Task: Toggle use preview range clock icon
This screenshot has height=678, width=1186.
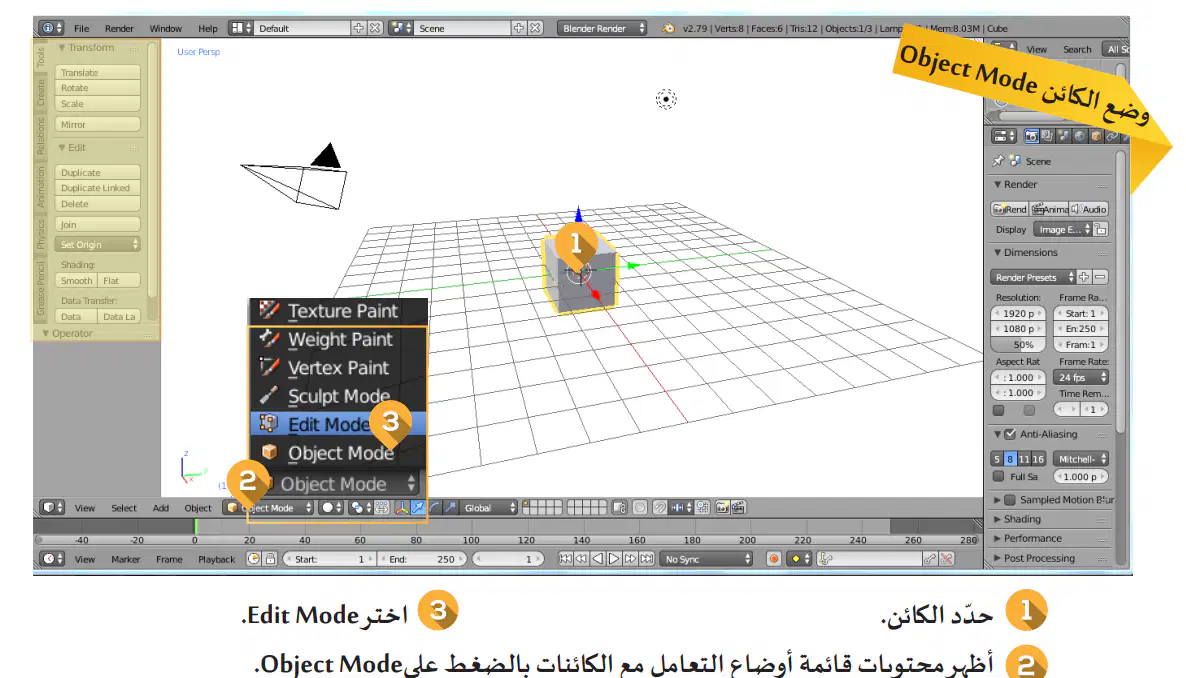Action: coord(254,559)
